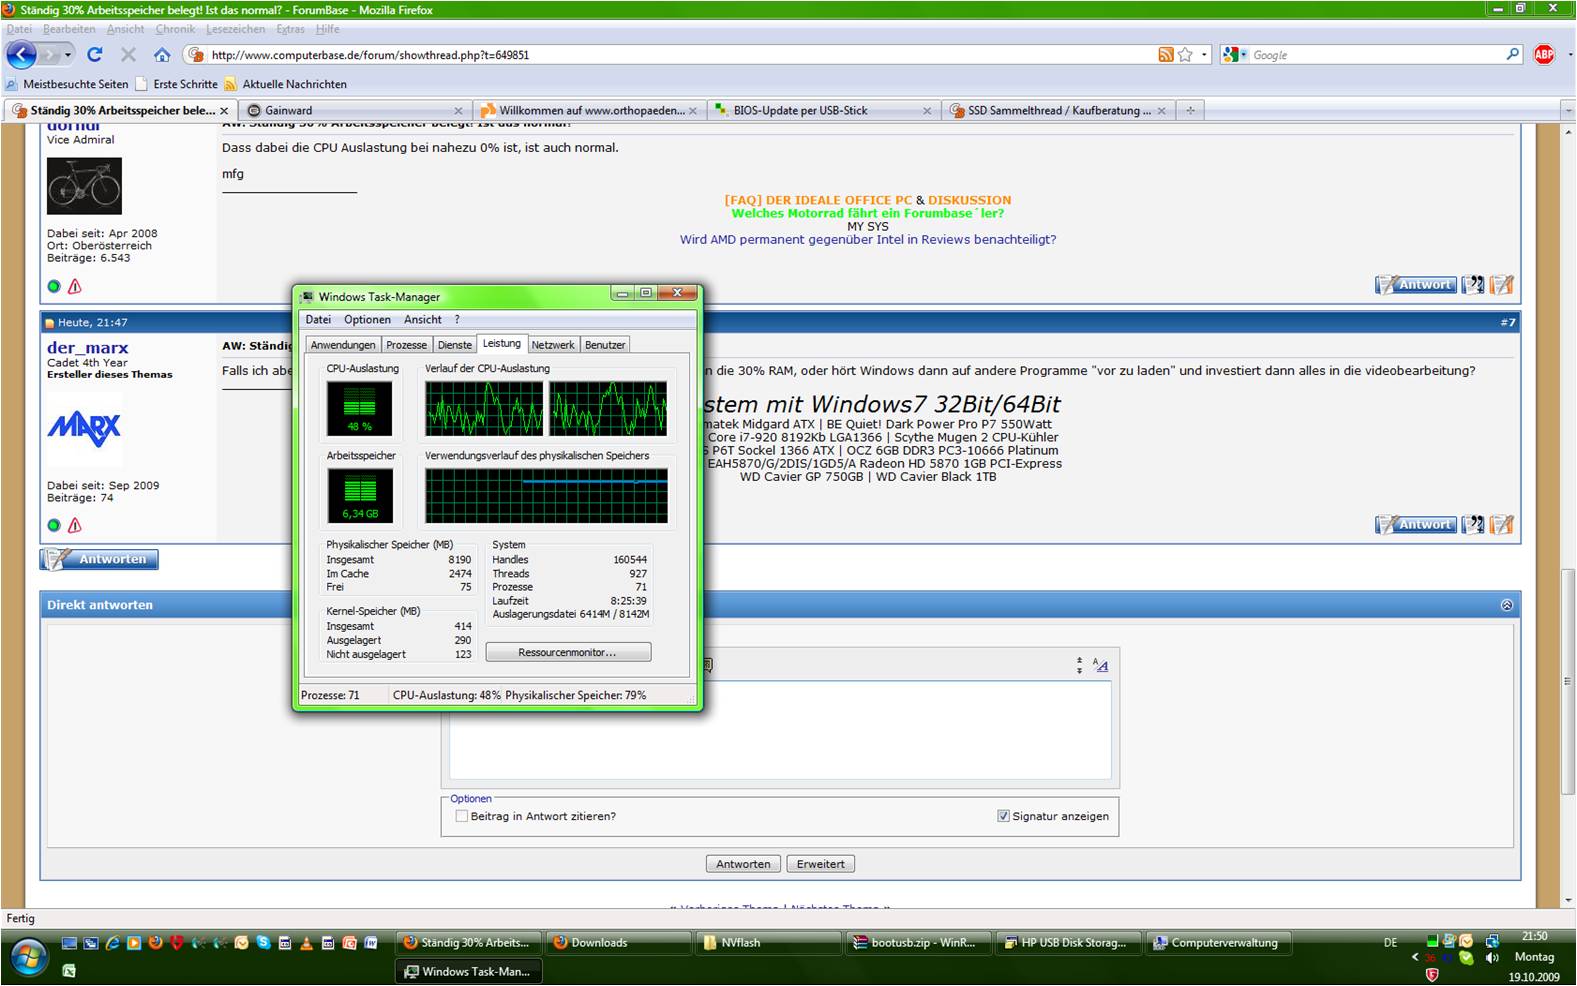The image size is (1577, 986).
Task: Open der_marx user profile link
Action: (88, 348)
